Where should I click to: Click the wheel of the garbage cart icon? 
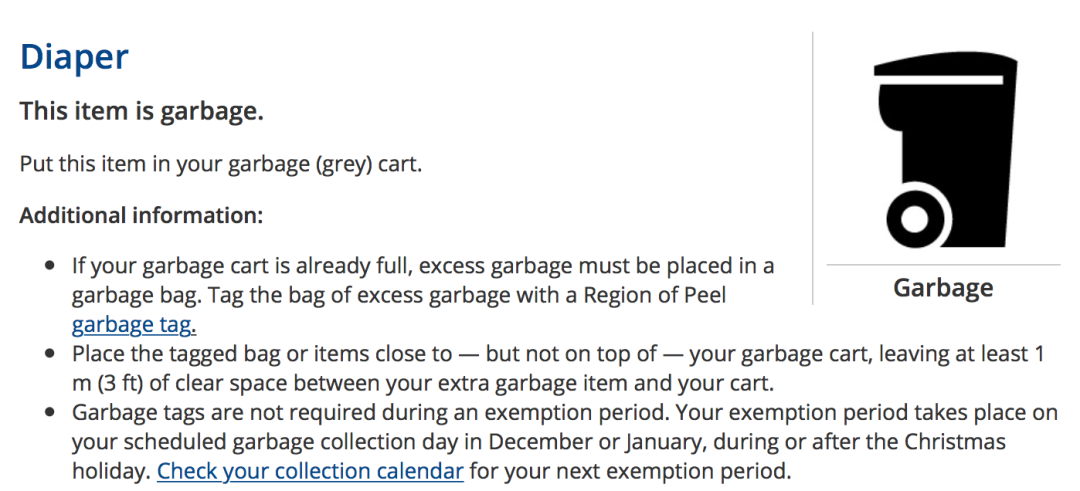point(915,220)
